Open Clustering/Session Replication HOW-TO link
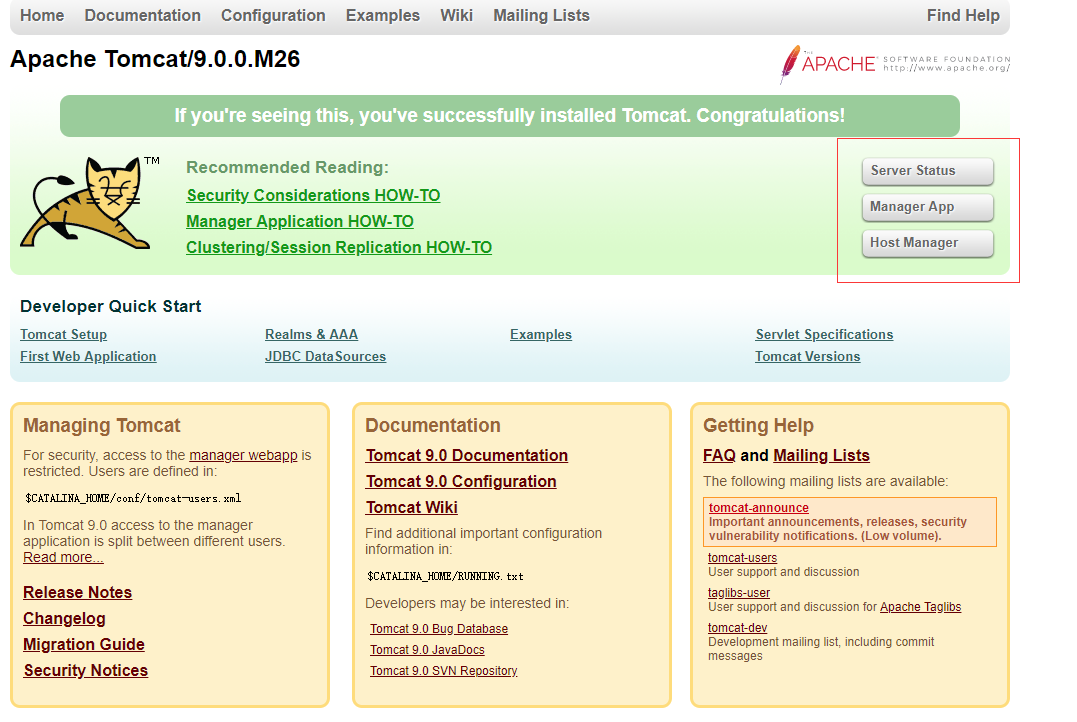1077x722 pixels. tap(339, 247)
